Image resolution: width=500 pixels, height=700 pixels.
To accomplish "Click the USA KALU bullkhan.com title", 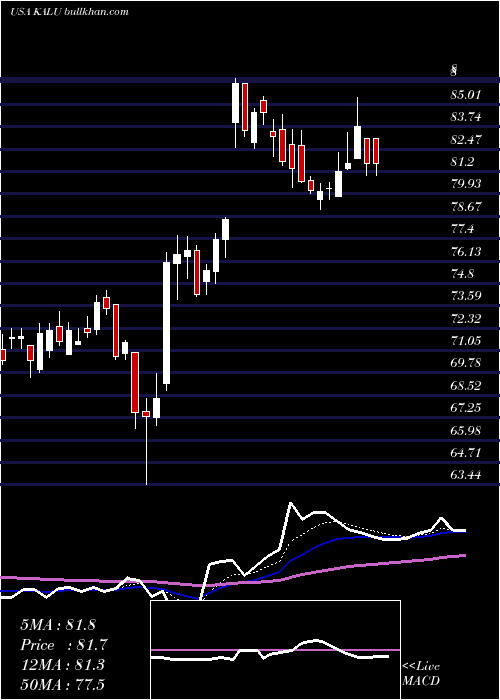I will tap(69, 12).
